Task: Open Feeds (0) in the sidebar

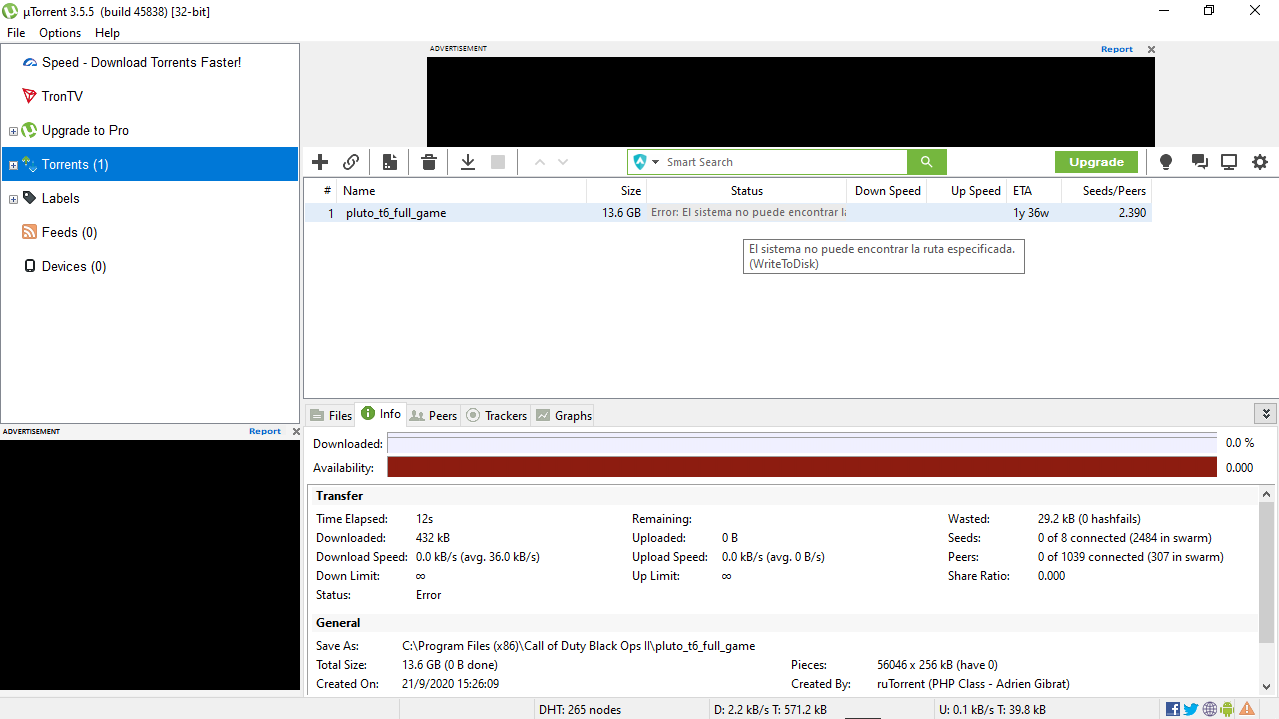Action: point(69,232)
